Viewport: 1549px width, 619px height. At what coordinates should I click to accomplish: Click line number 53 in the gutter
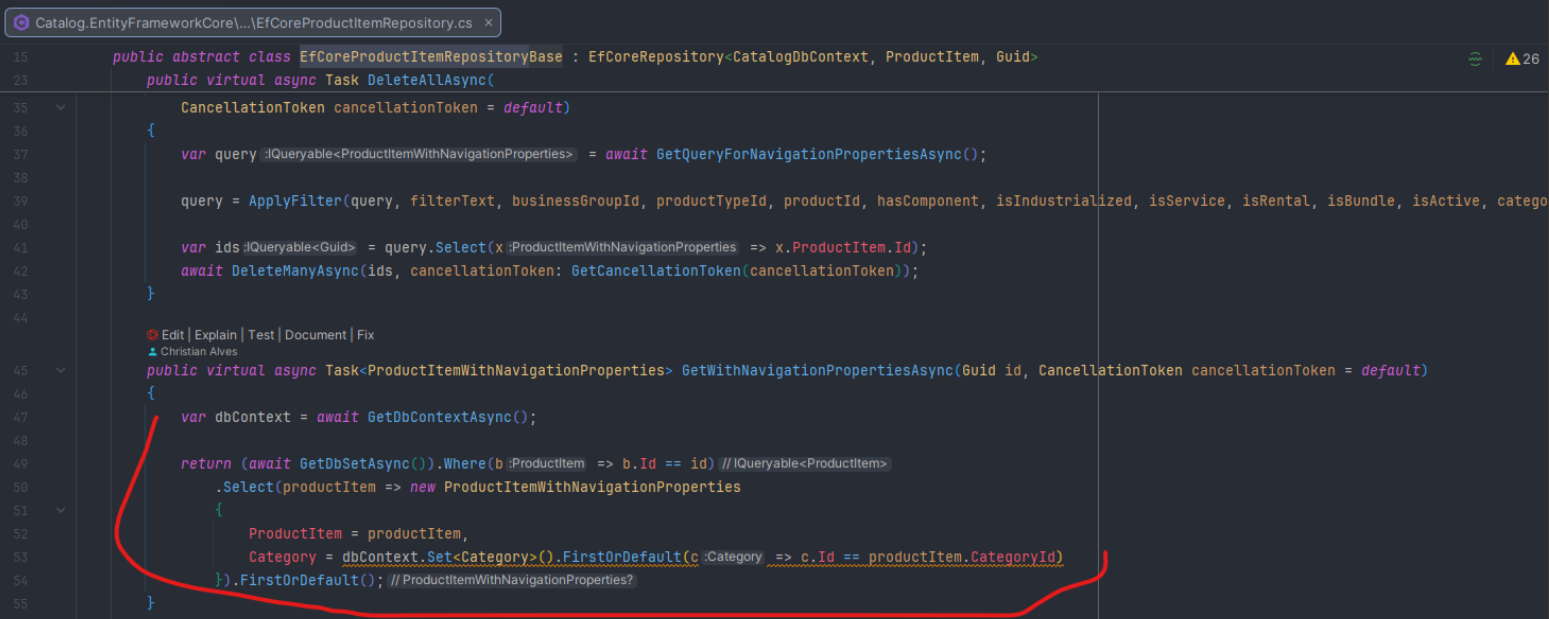pyautogui.click(x=21, y=557)
